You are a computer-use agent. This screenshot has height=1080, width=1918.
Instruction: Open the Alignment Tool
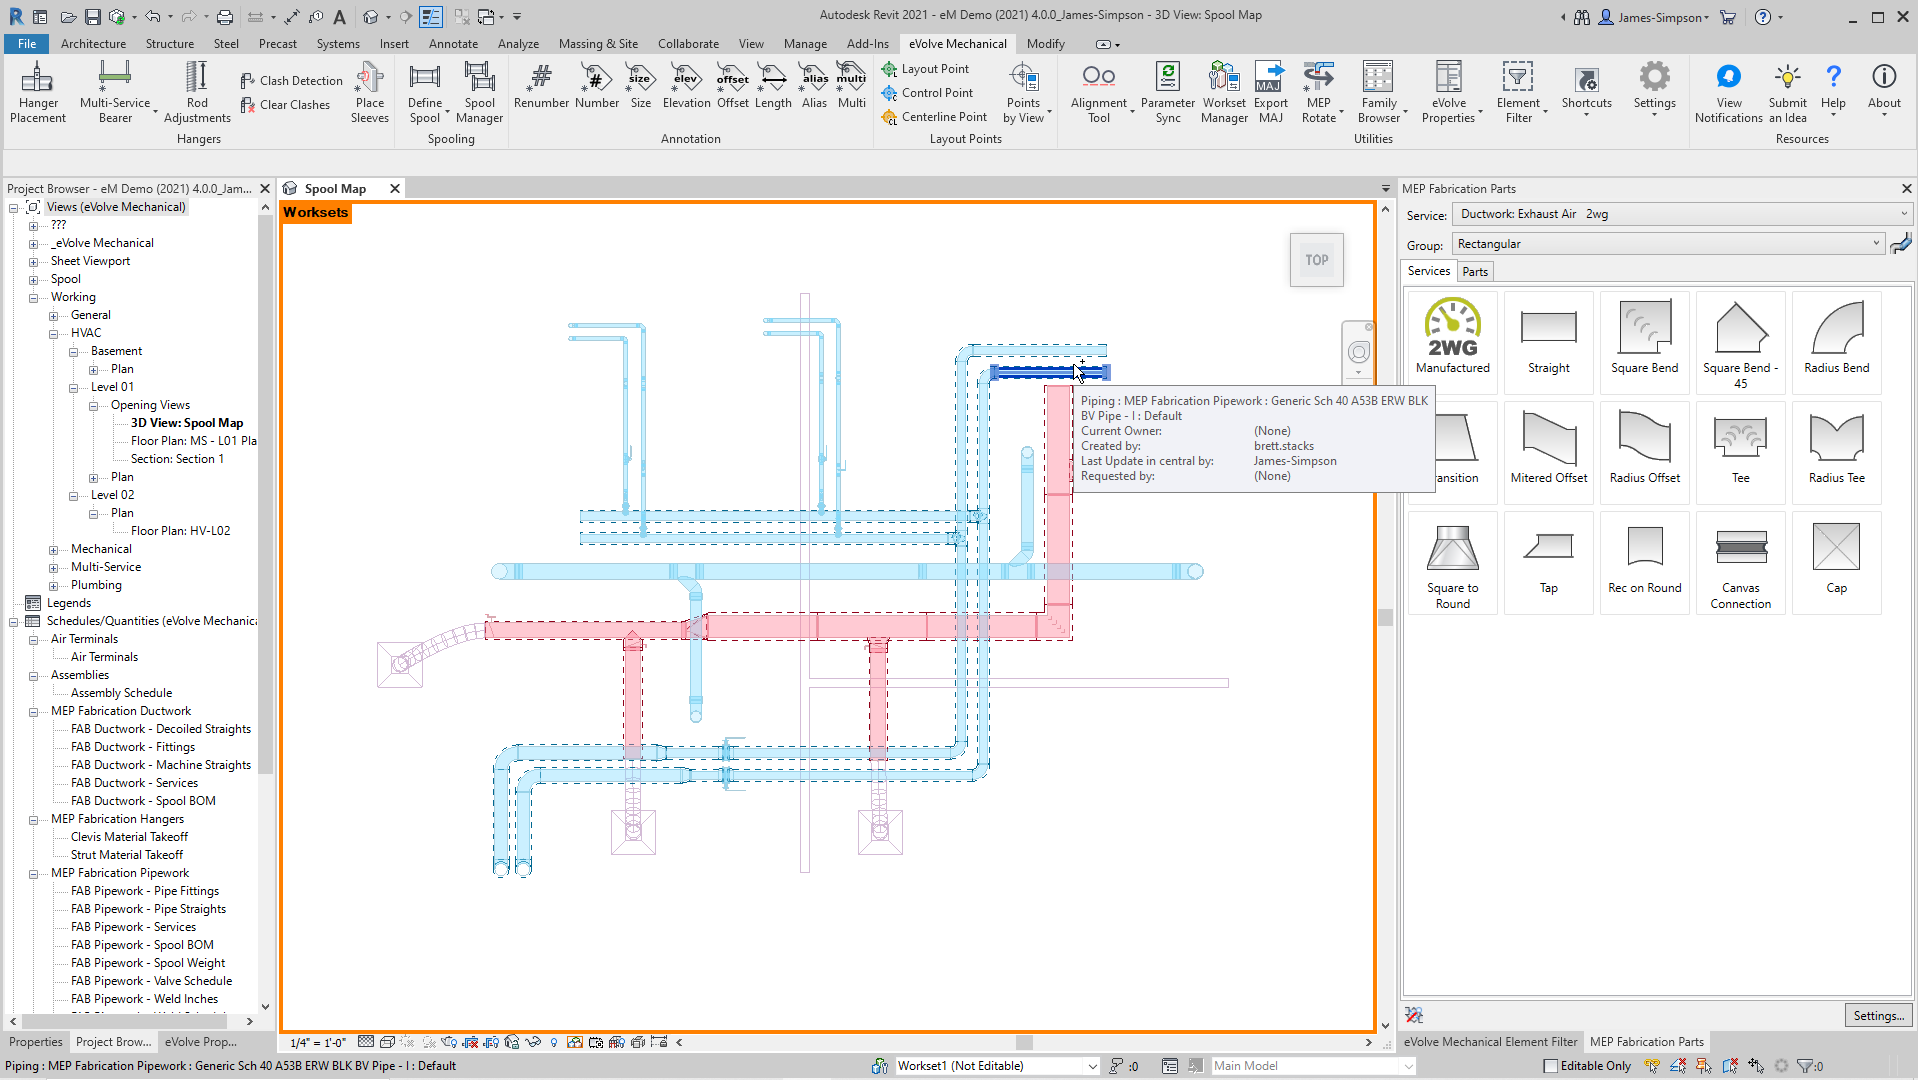point(1099,92)
